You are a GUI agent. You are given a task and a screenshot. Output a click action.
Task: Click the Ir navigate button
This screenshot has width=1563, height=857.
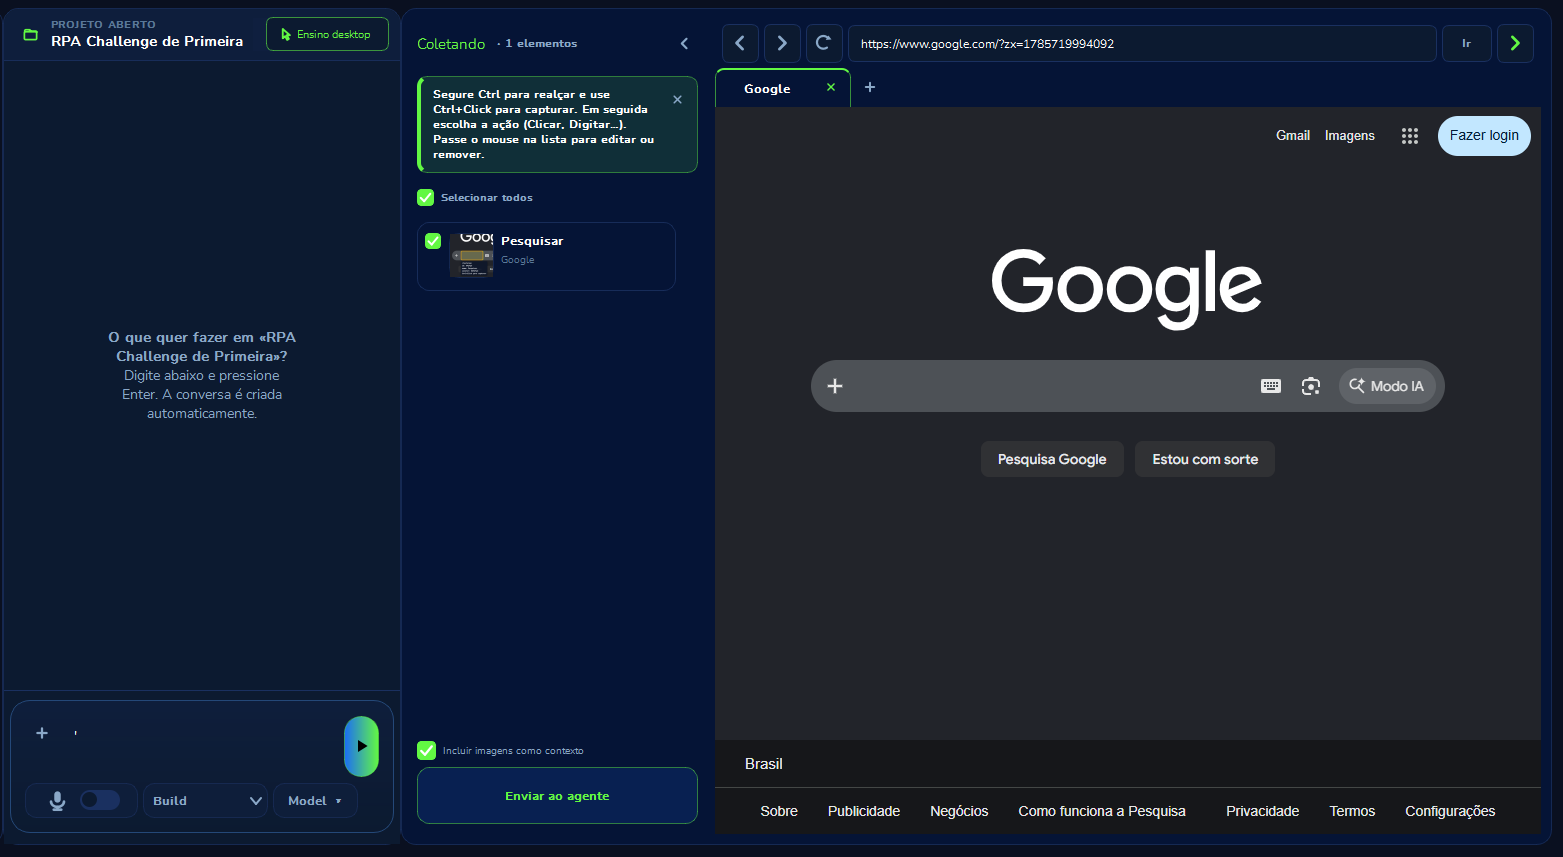click(1467, 43)
